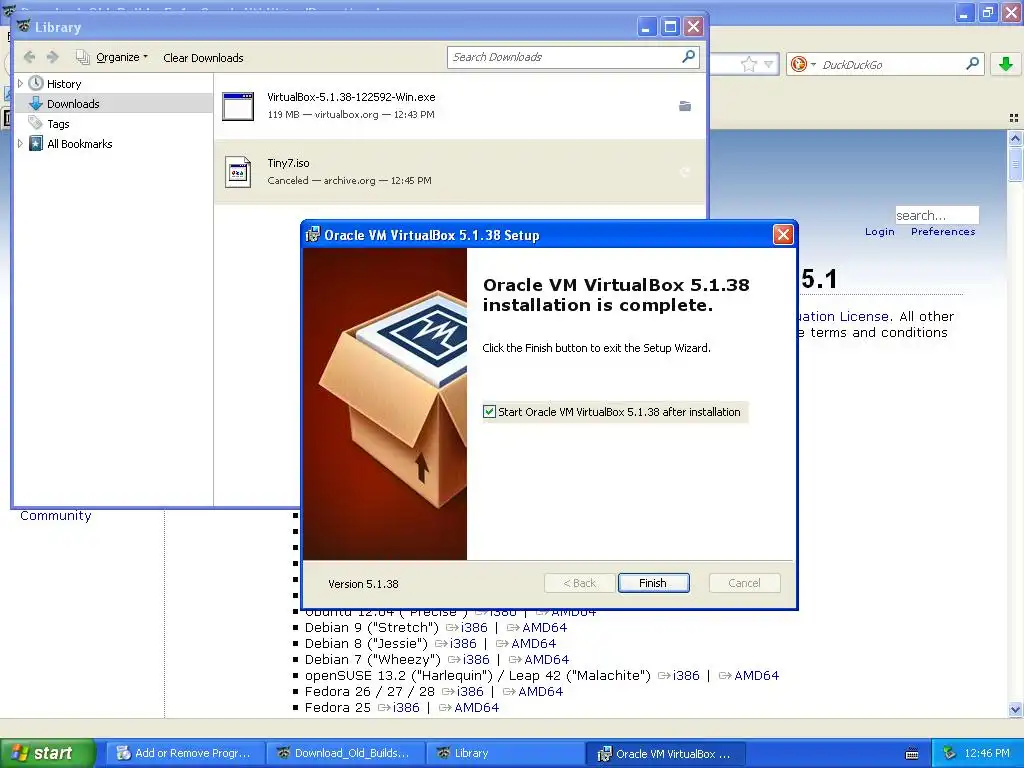The image size is (1024, 768).
Task: Click the browser scrollbar up arrow
Action: [1015, 138]
